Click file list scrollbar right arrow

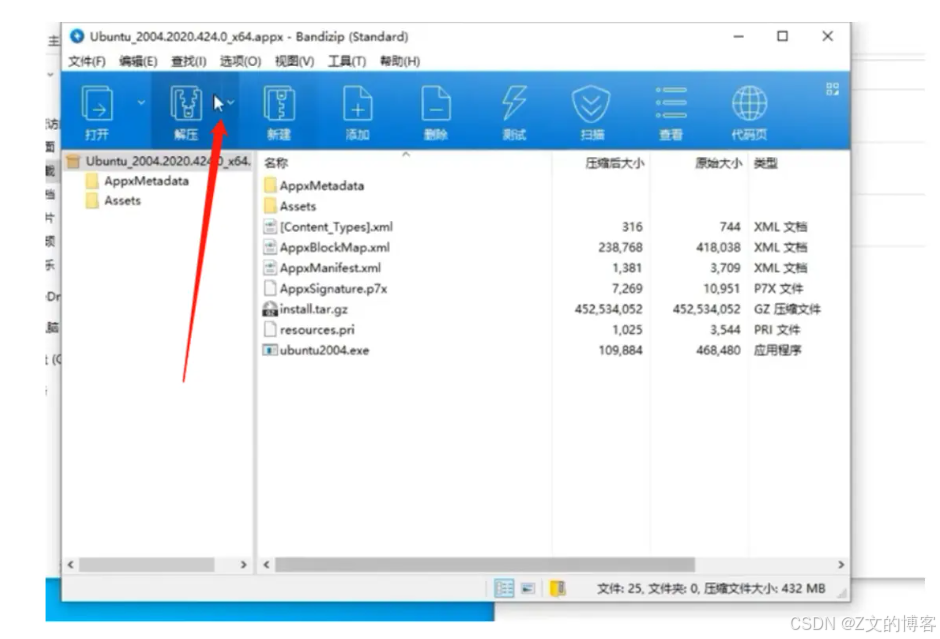click(x=841, y=565)
